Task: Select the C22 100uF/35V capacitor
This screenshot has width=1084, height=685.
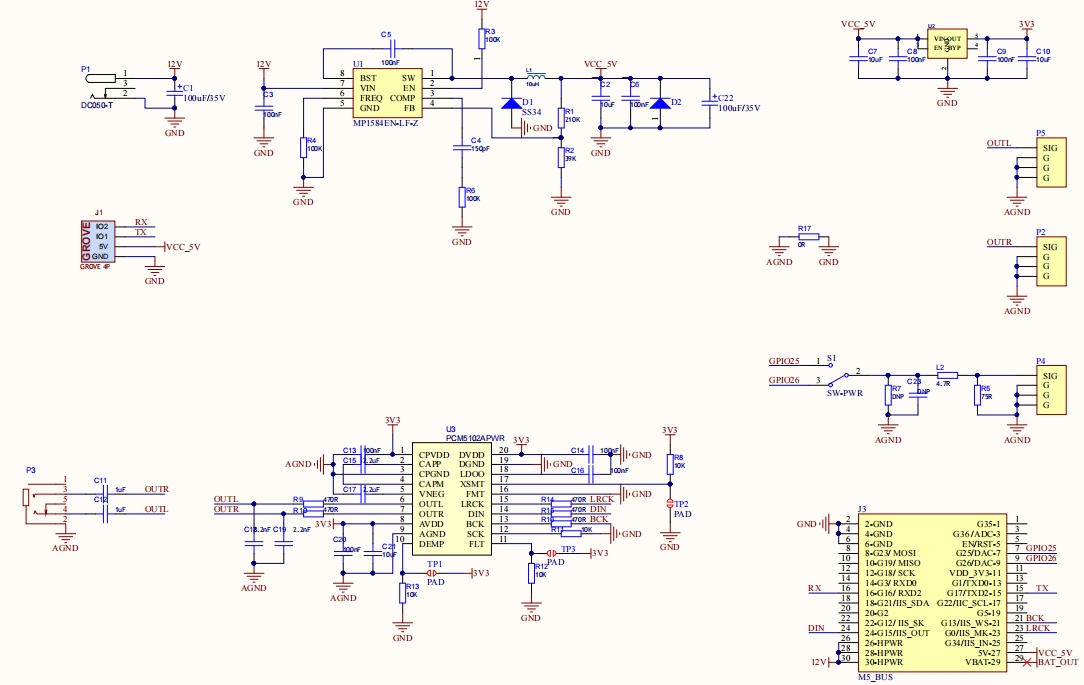Action: coord(709,100)
